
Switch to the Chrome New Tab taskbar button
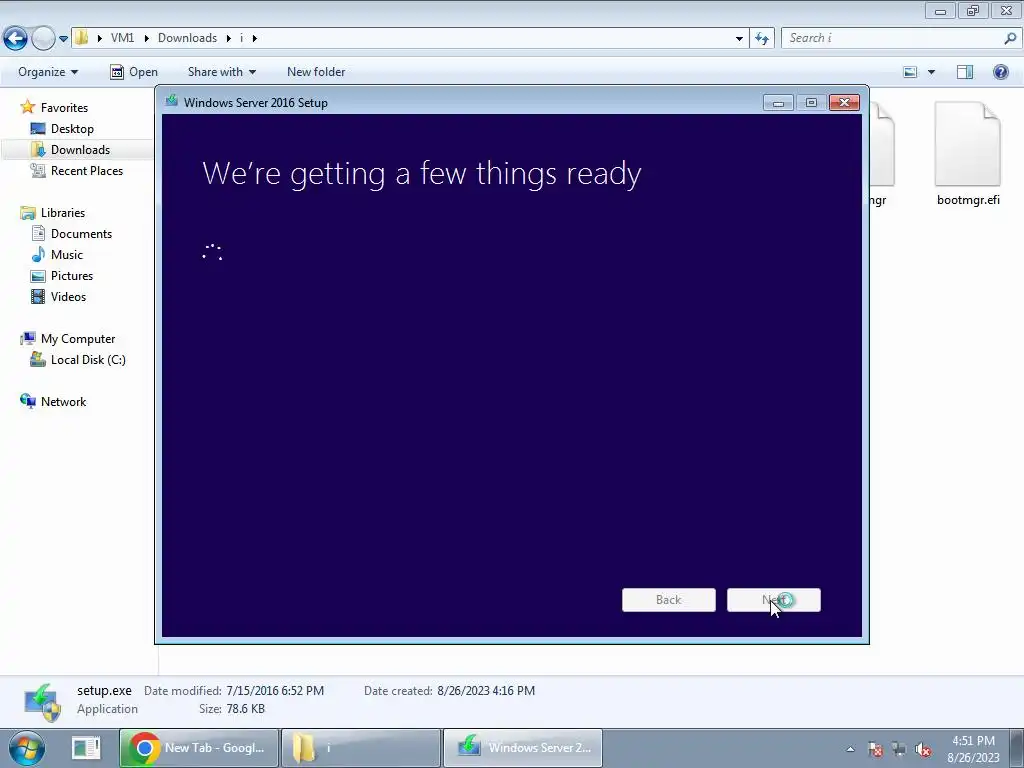pyautogui.click(x=199, y=748)
